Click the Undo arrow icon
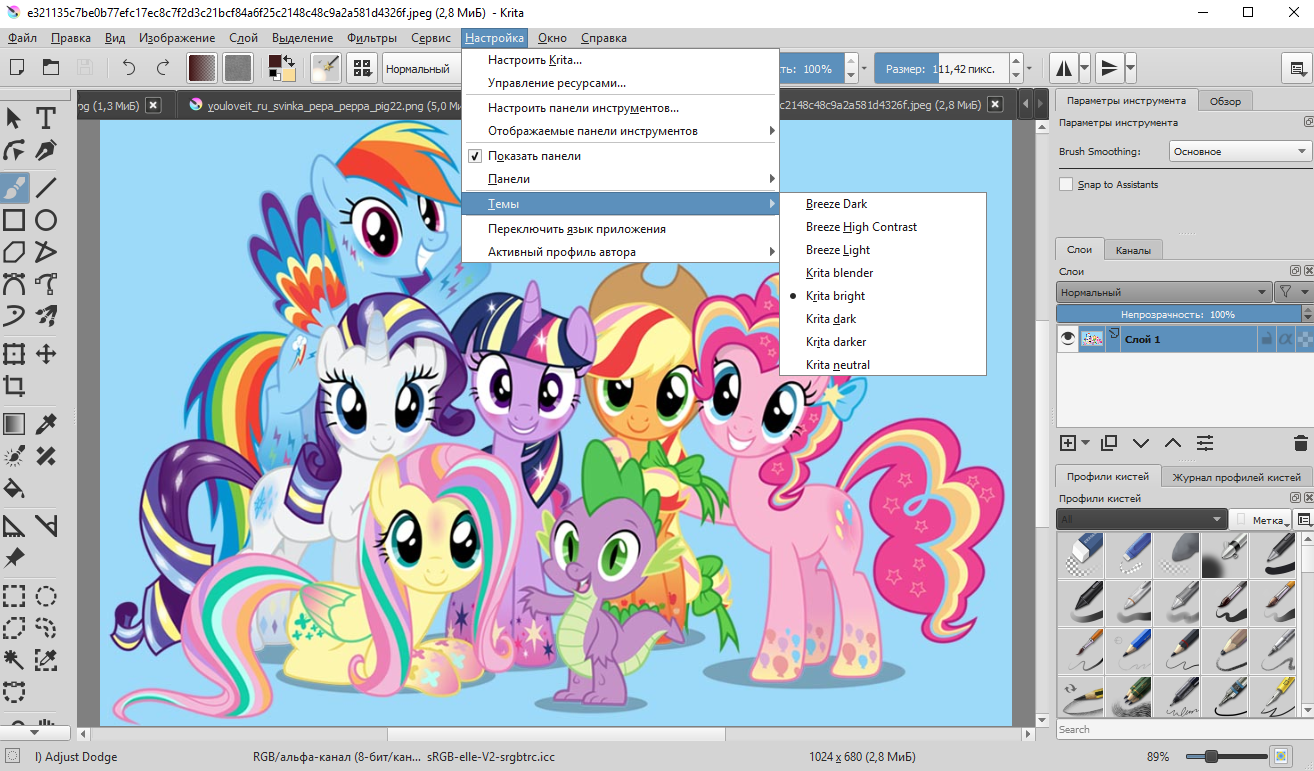 128,68
